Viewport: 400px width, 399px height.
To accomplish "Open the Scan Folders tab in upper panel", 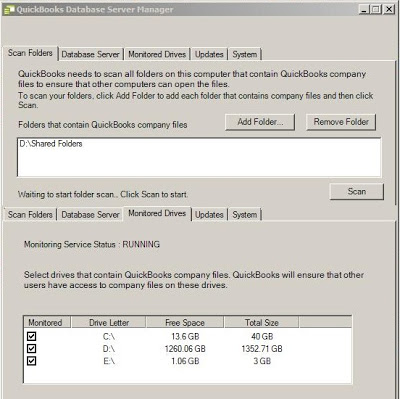I will (x=30, y=53).
